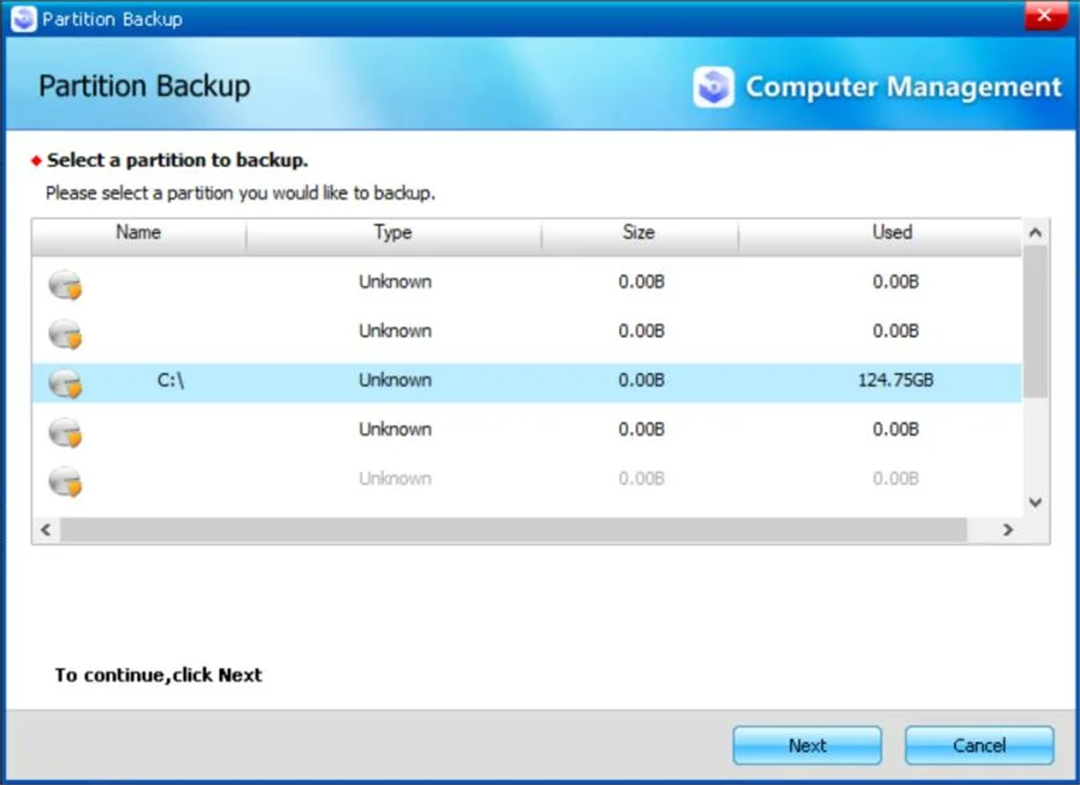1080x785 pixels.
Task: Select the 124.75GB used value cell
Action: [x=895, y=381]
